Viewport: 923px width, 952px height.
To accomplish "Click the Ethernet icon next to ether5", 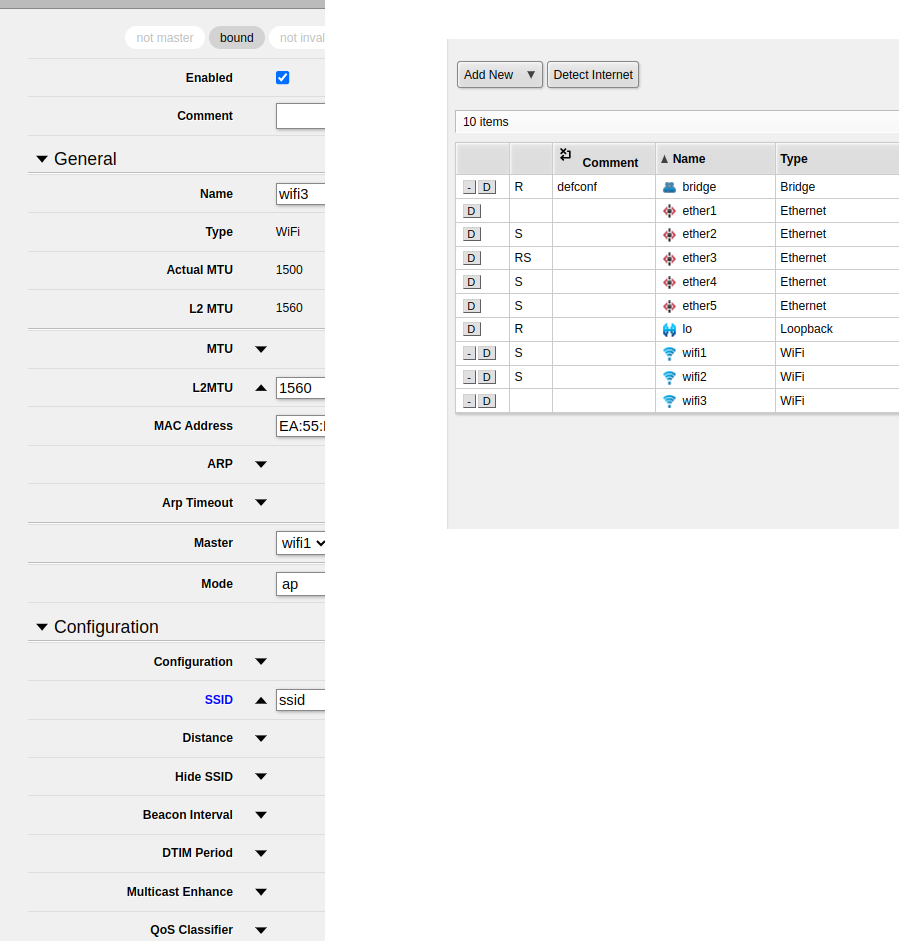I will [667, 305].
